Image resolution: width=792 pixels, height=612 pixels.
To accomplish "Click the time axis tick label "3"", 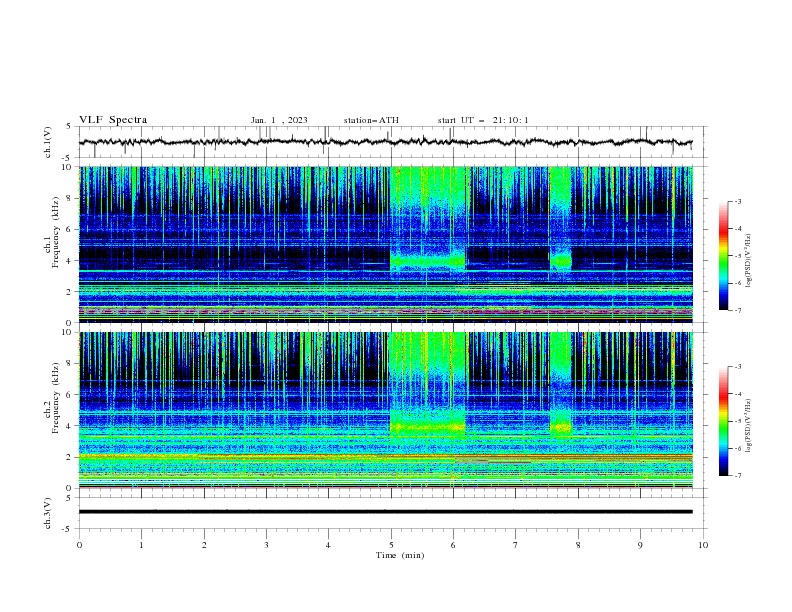I will [x=266, y=545].
